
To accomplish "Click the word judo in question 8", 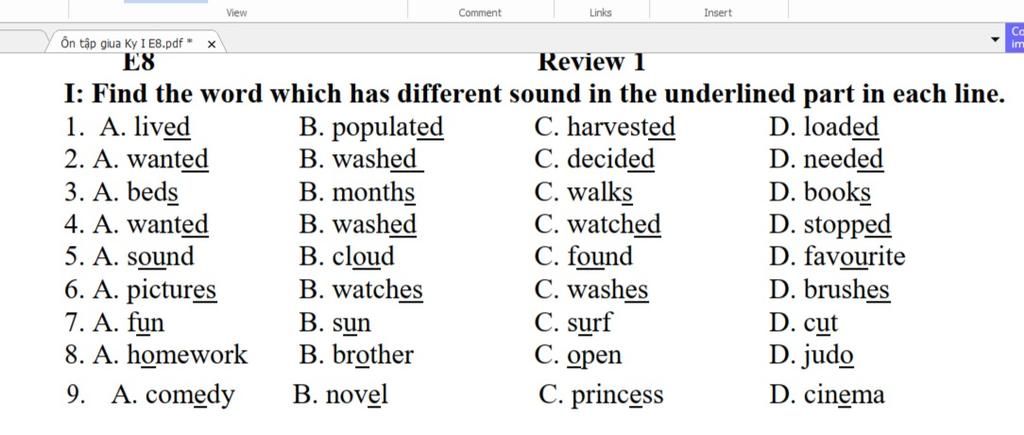I will pos(829,355).
